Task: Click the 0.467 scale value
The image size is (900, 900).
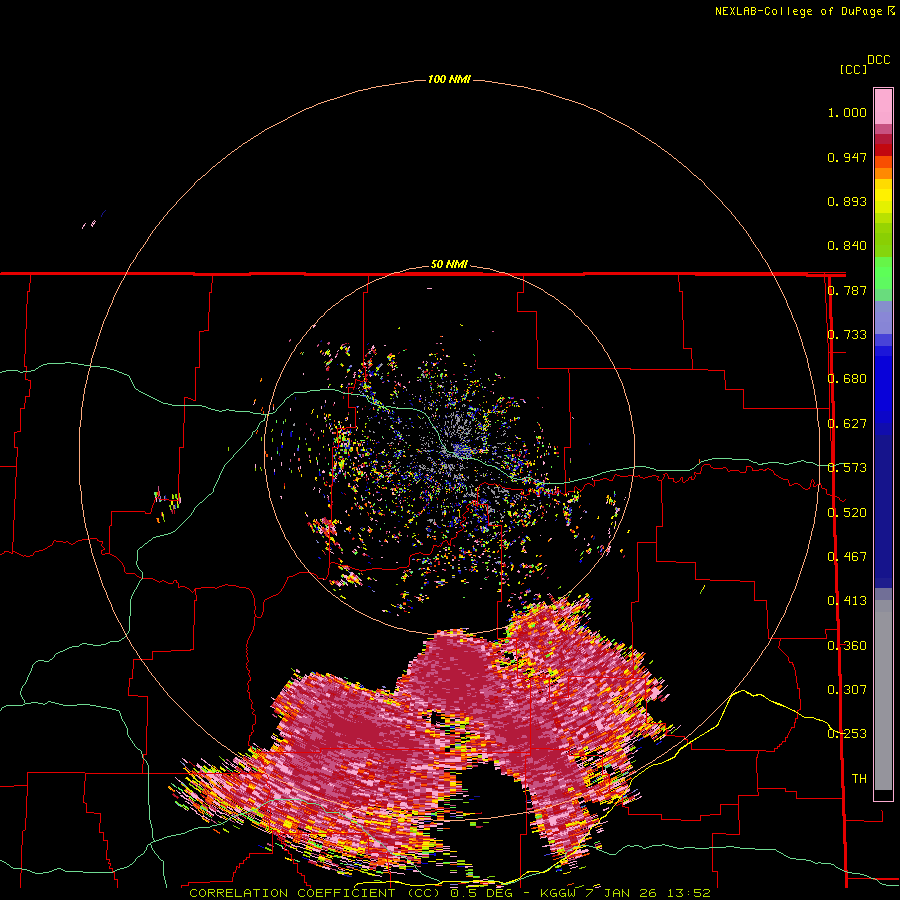Action: pyautogui.click(x=847, y=557)
